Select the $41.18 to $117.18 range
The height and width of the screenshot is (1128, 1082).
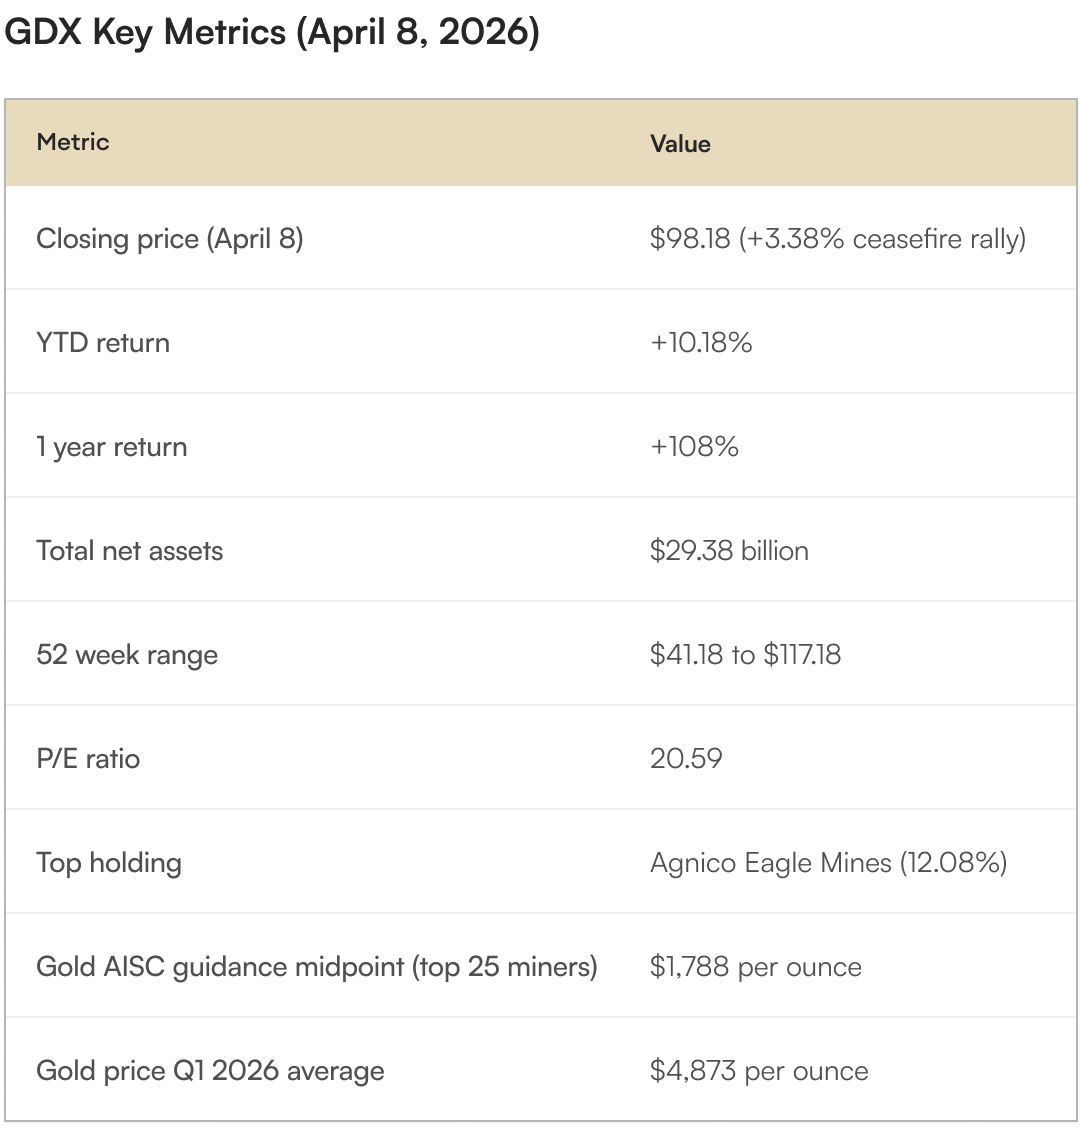coord(745,655)
